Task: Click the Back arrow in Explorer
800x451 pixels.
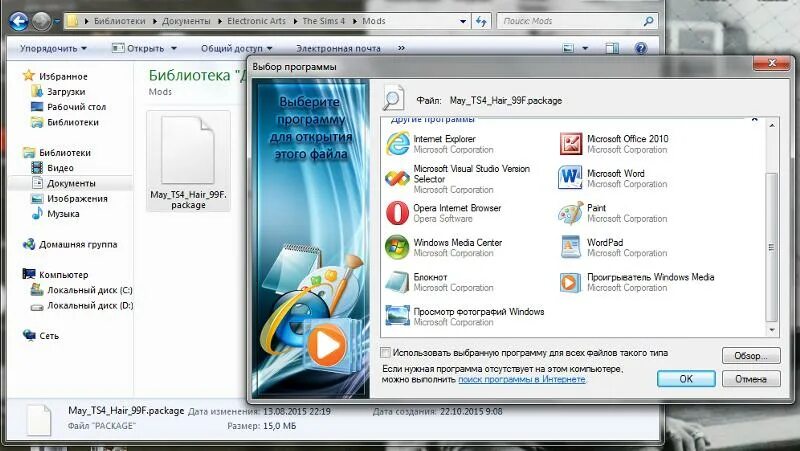Action: [18, 21]
